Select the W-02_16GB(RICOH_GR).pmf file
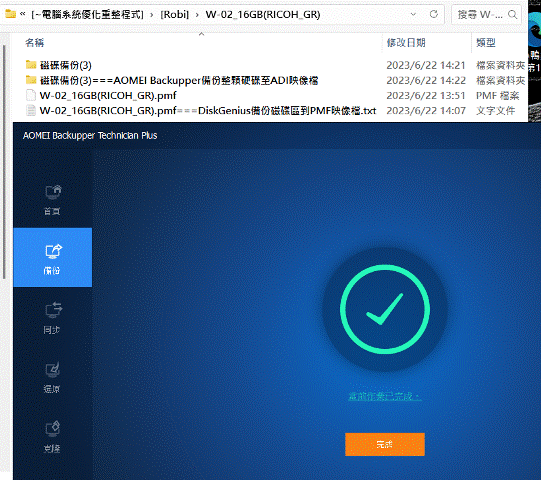 tap(108, 96)
